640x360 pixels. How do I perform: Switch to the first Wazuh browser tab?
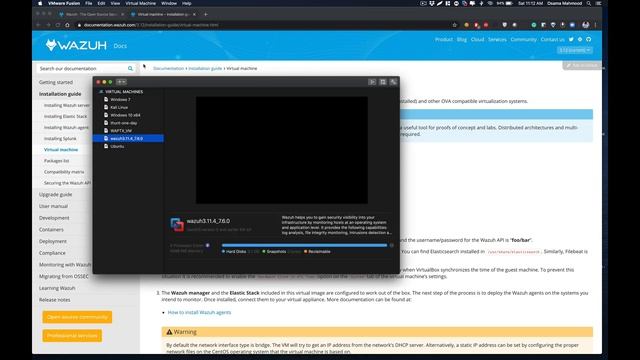pyautogui.click(x=91, y=14)
